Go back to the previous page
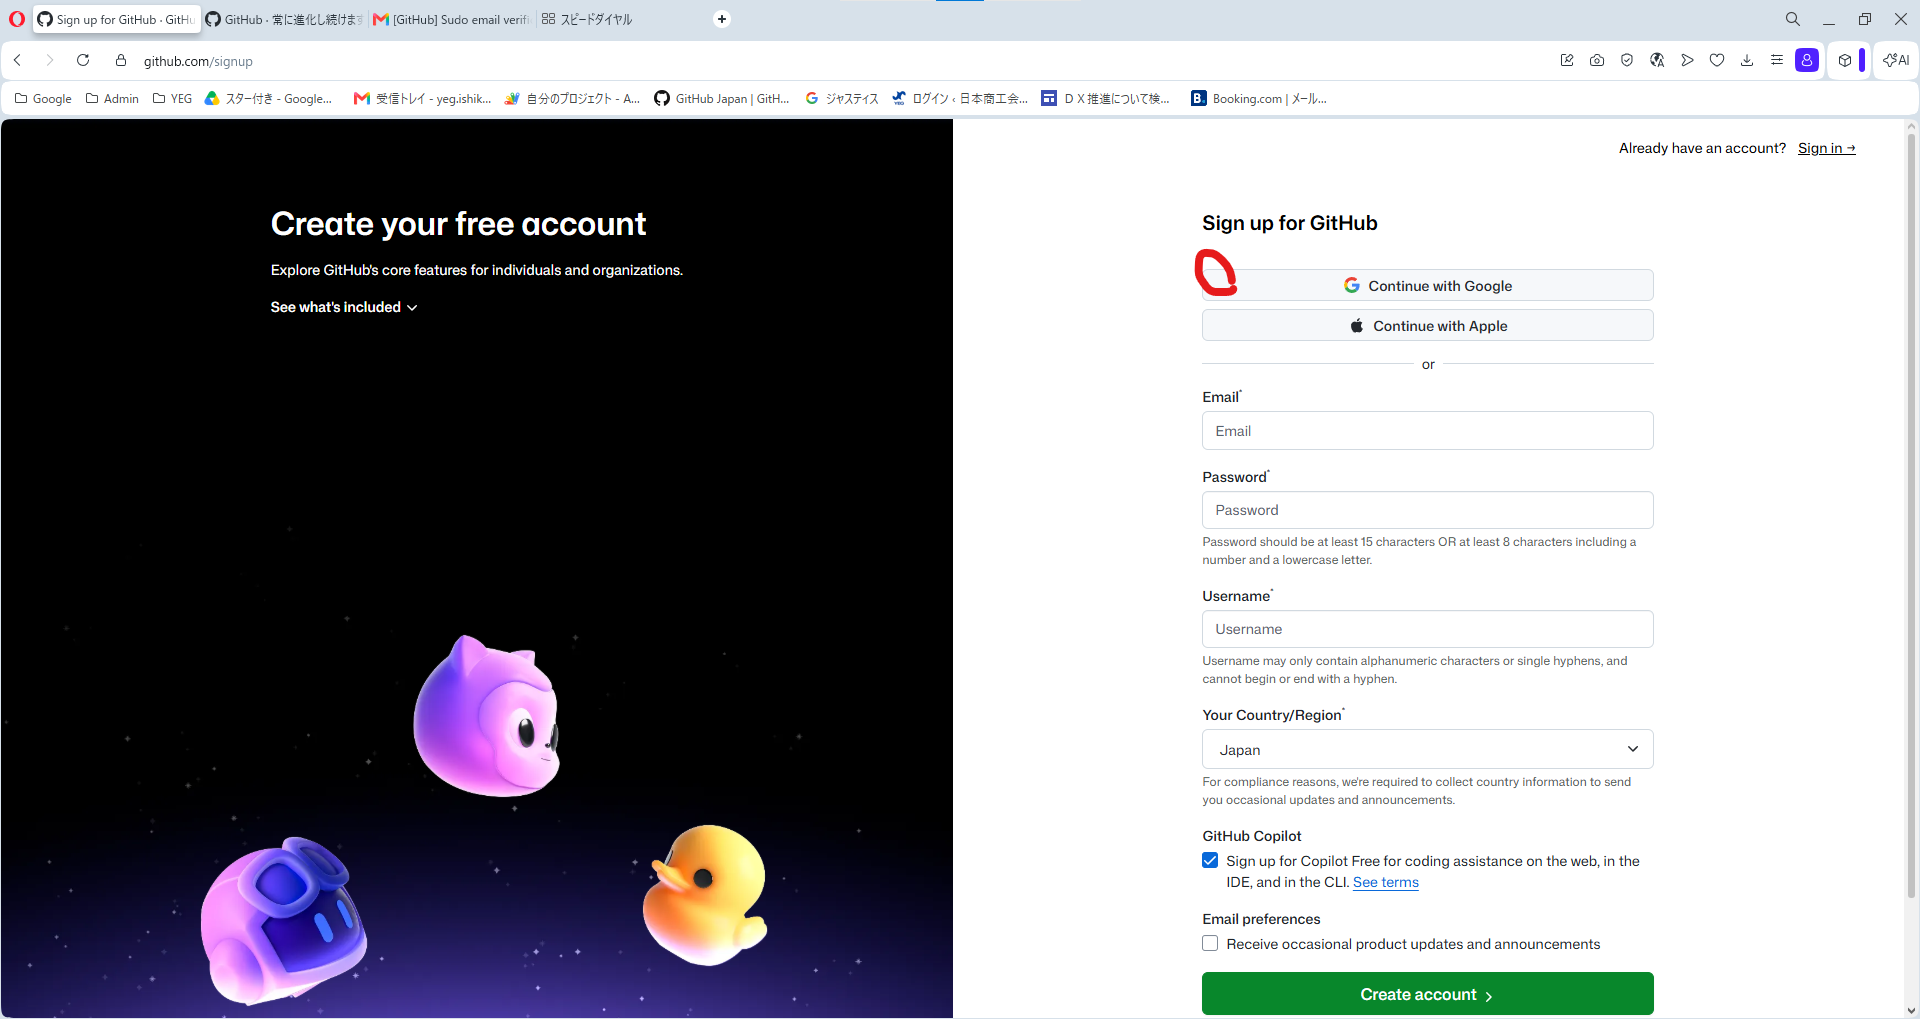 [17, 61]
